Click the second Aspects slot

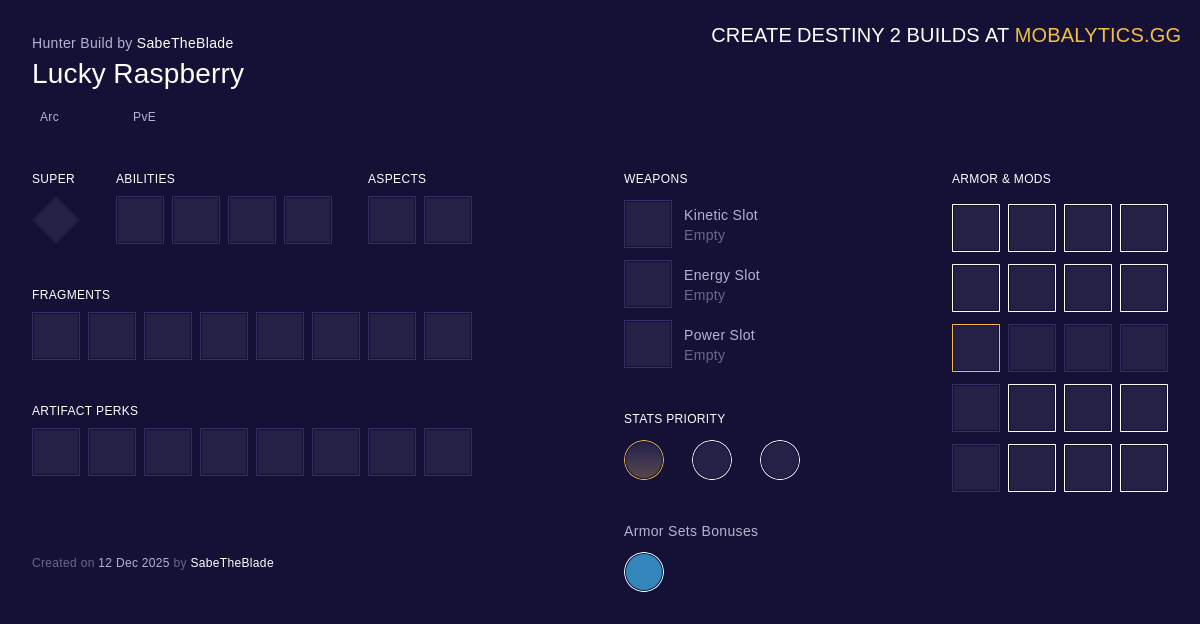coord(448,220)
